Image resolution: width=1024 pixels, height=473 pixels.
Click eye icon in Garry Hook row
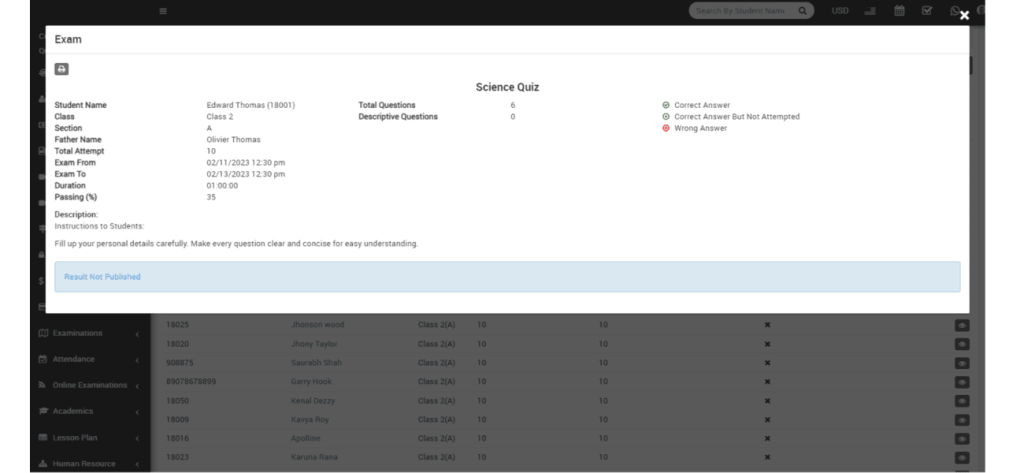pos(962,382)
